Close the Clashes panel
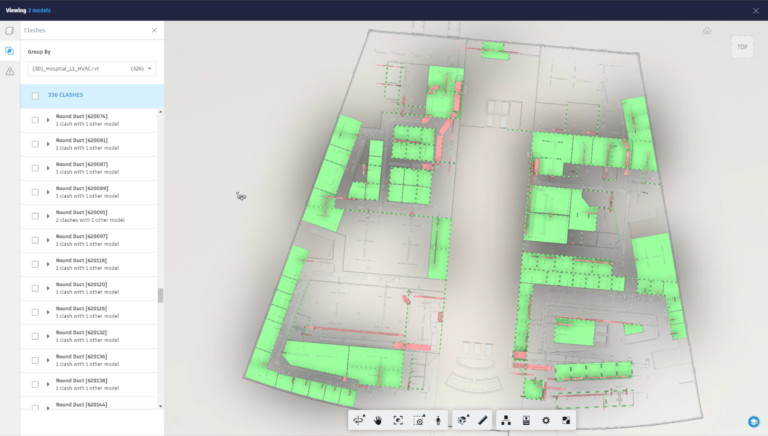This screenshot has width=768, height=436. coord(154,30)
